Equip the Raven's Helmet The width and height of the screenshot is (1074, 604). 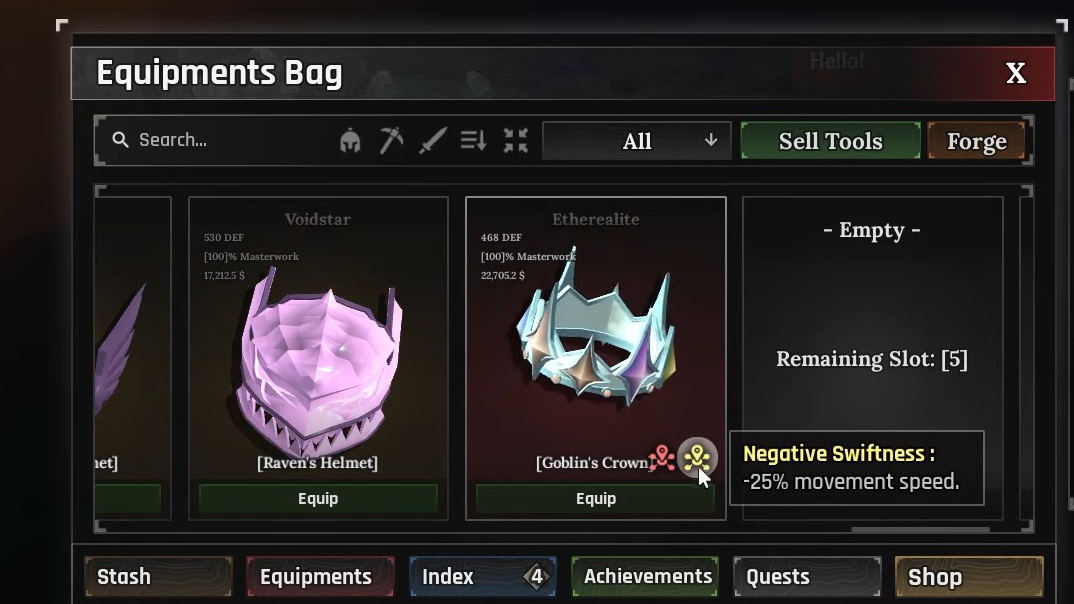tap(318, 499)
